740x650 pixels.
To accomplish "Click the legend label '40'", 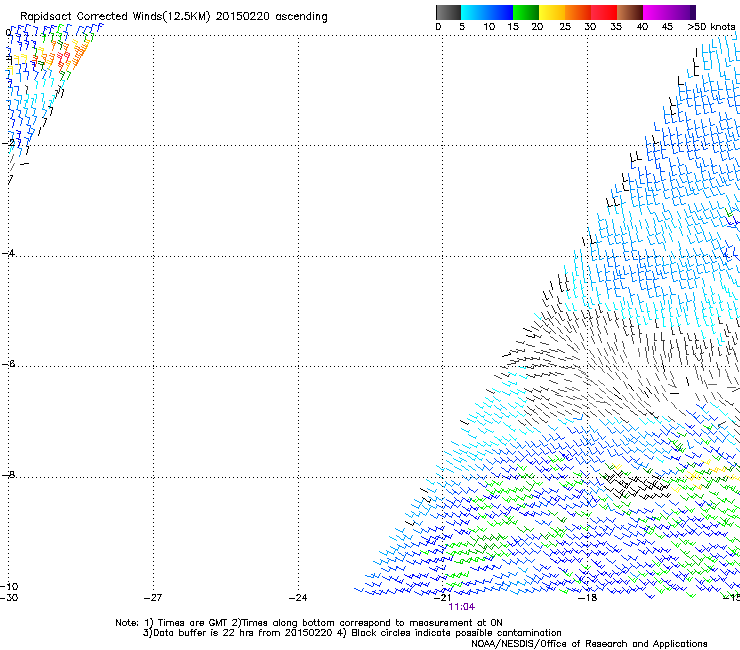I will pyautogui.click(x=642, y=27).
